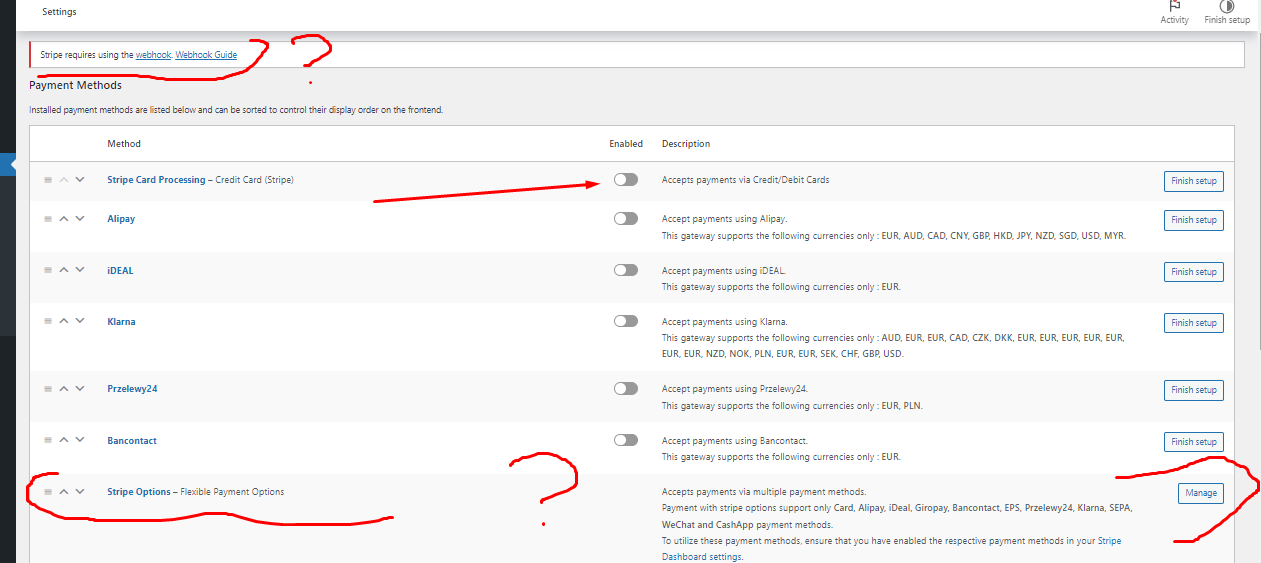Click Finish setup for Klarna
The image size is (1261, 563).
tap(1194, 323)
